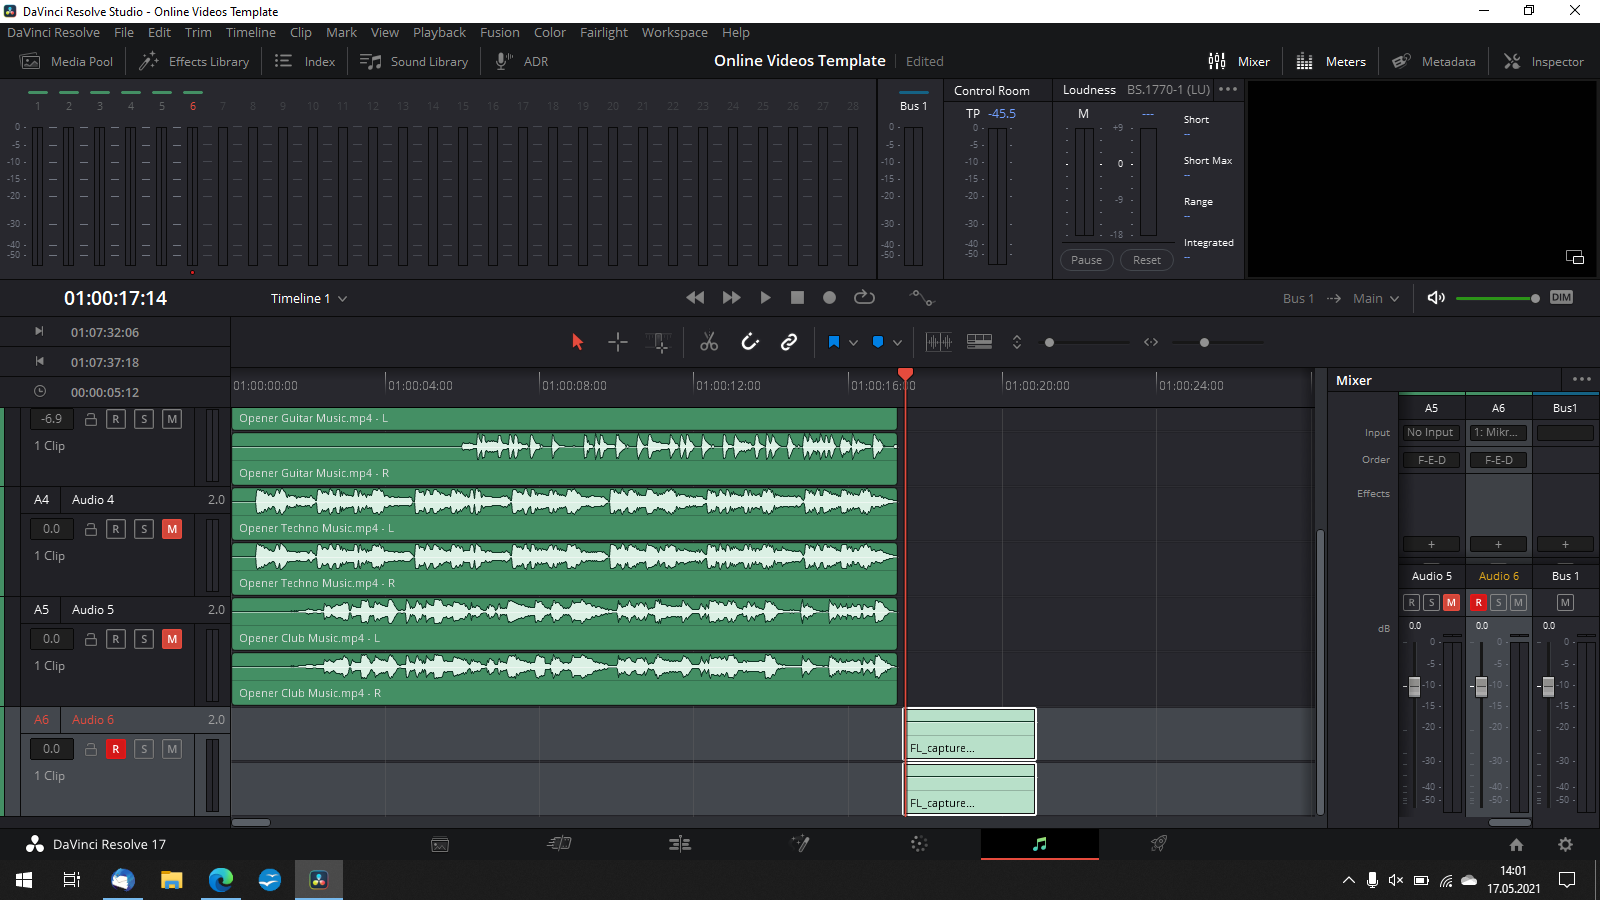Open A6 input selector 1: Mikr...
The height and width of the screenshot is (902, 1601).
coord(1498,433)
